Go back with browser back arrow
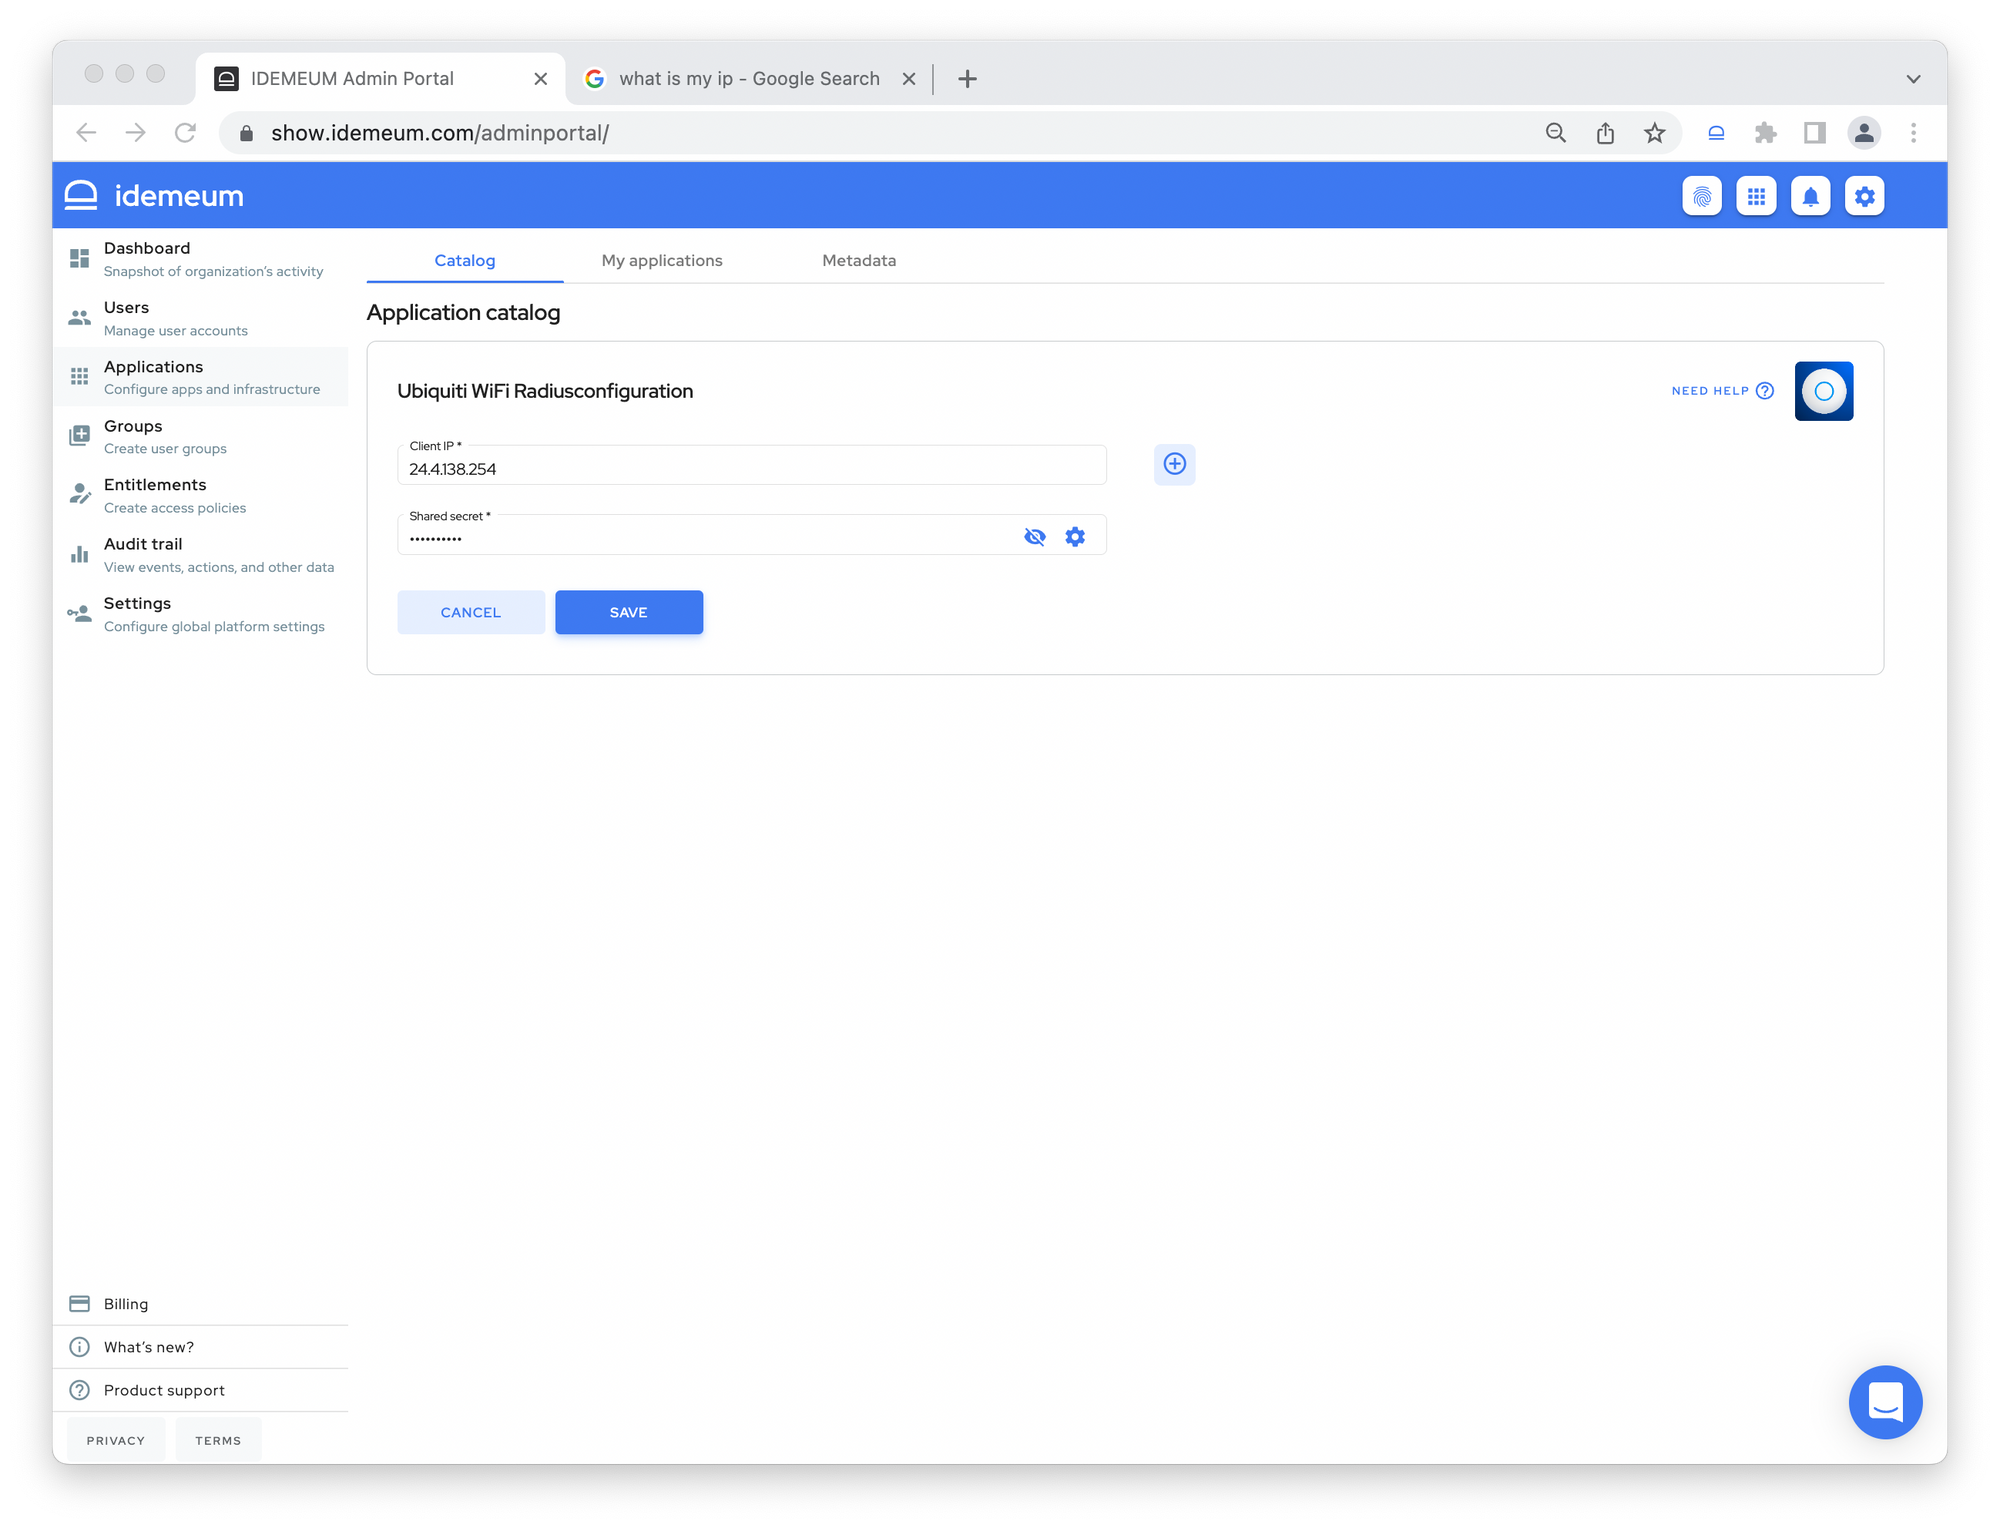 pyautogui.click(x=86, y=133)
